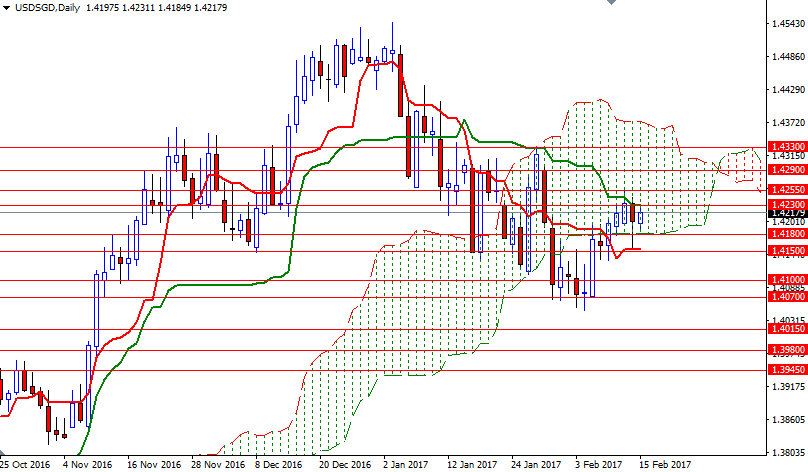Click the 1.42300 red price level label

[787, 205]
